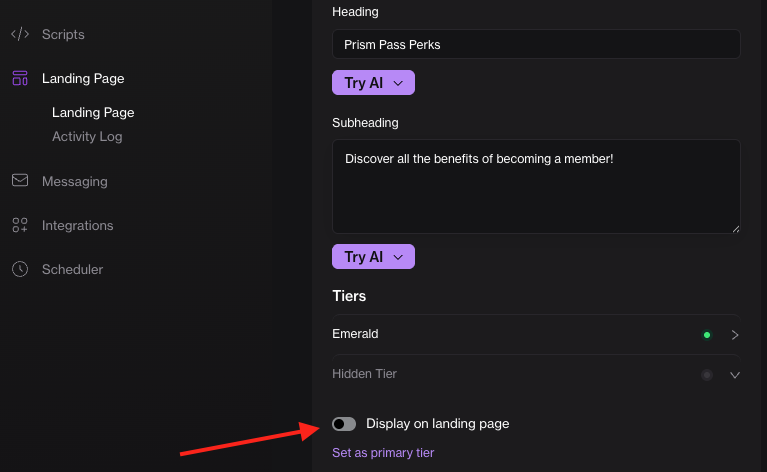
Task: Click the Set as primary tier link
Action: point(383,453)
